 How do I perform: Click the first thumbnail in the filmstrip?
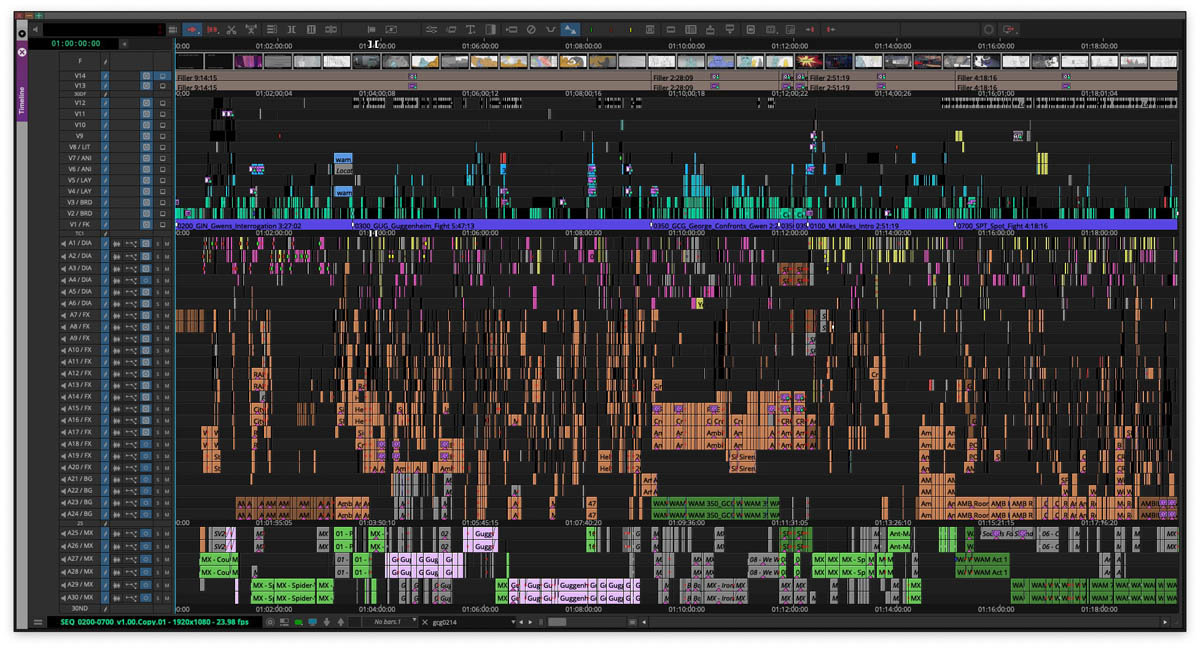pos(190,61)
